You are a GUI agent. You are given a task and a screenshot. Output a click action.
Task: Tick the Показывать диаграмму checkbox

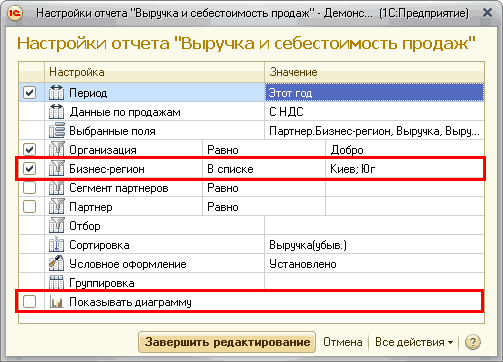pyautogui.click(x=29, y=302)
